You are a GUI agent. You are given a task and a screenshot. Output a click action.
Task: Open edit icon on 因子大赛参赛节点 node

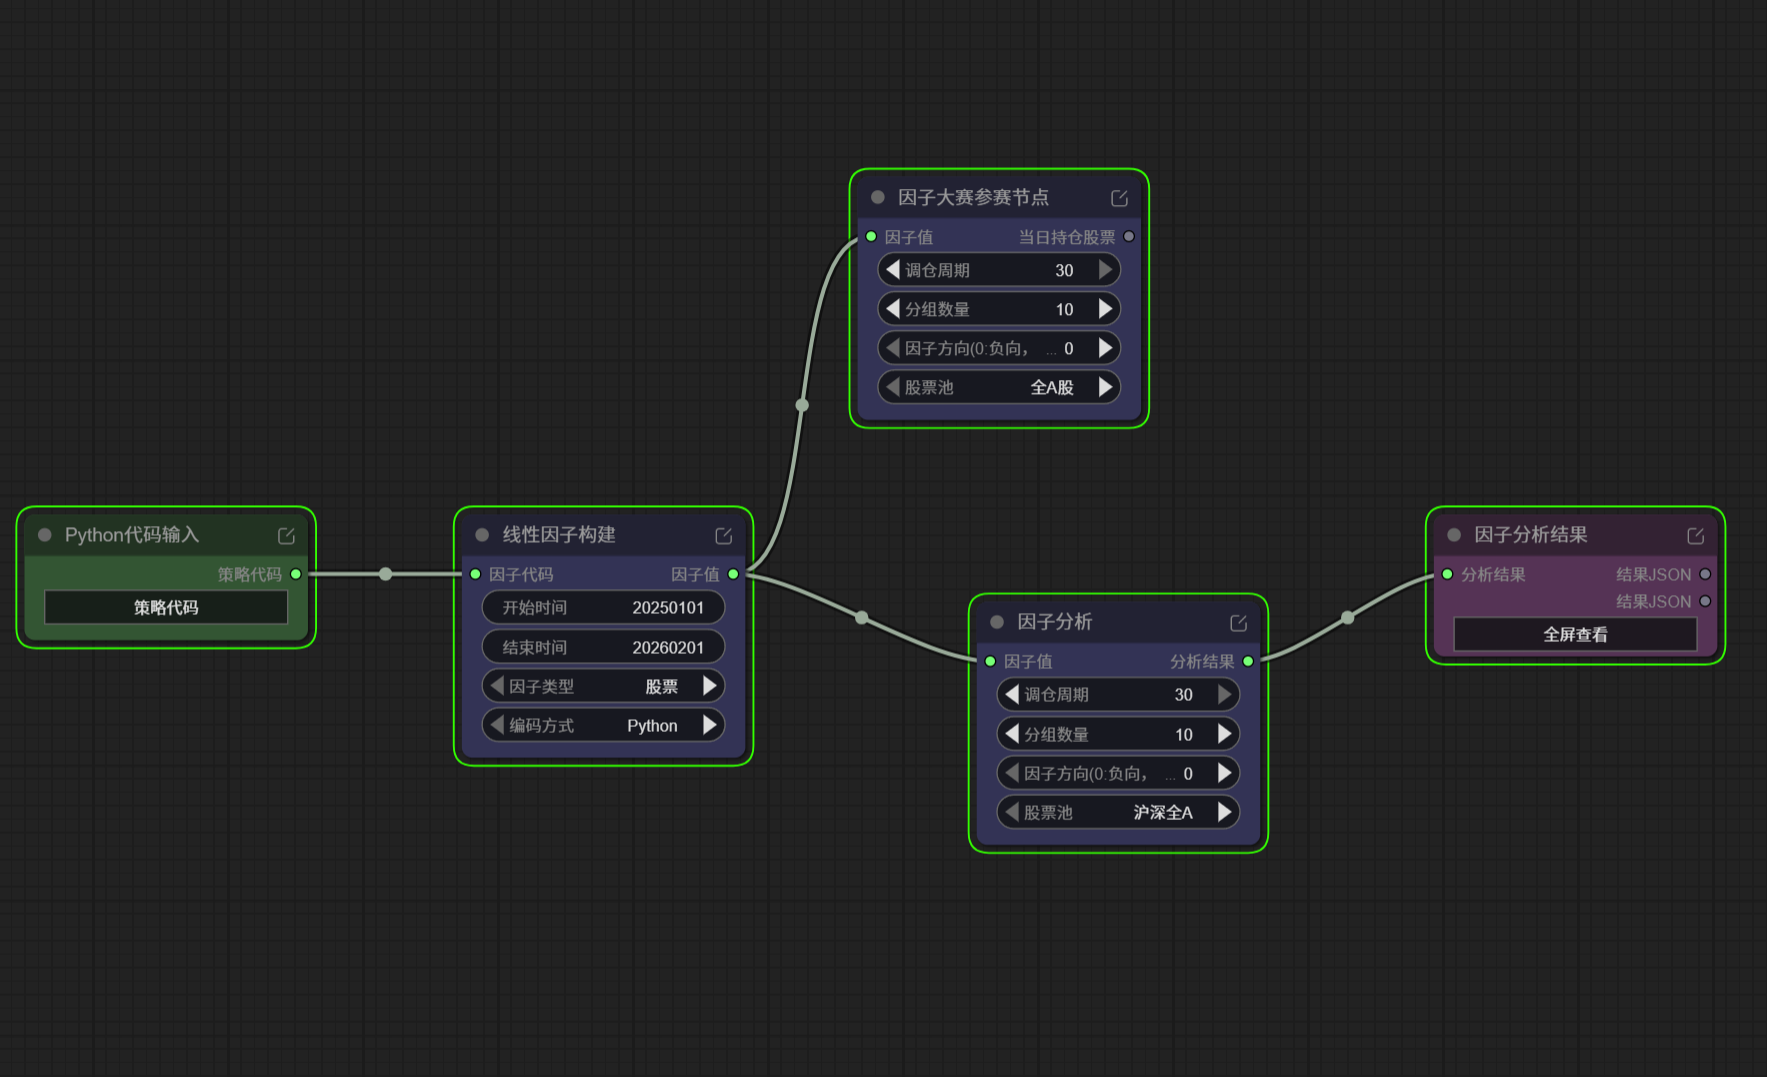click(x=1119, y=198)
